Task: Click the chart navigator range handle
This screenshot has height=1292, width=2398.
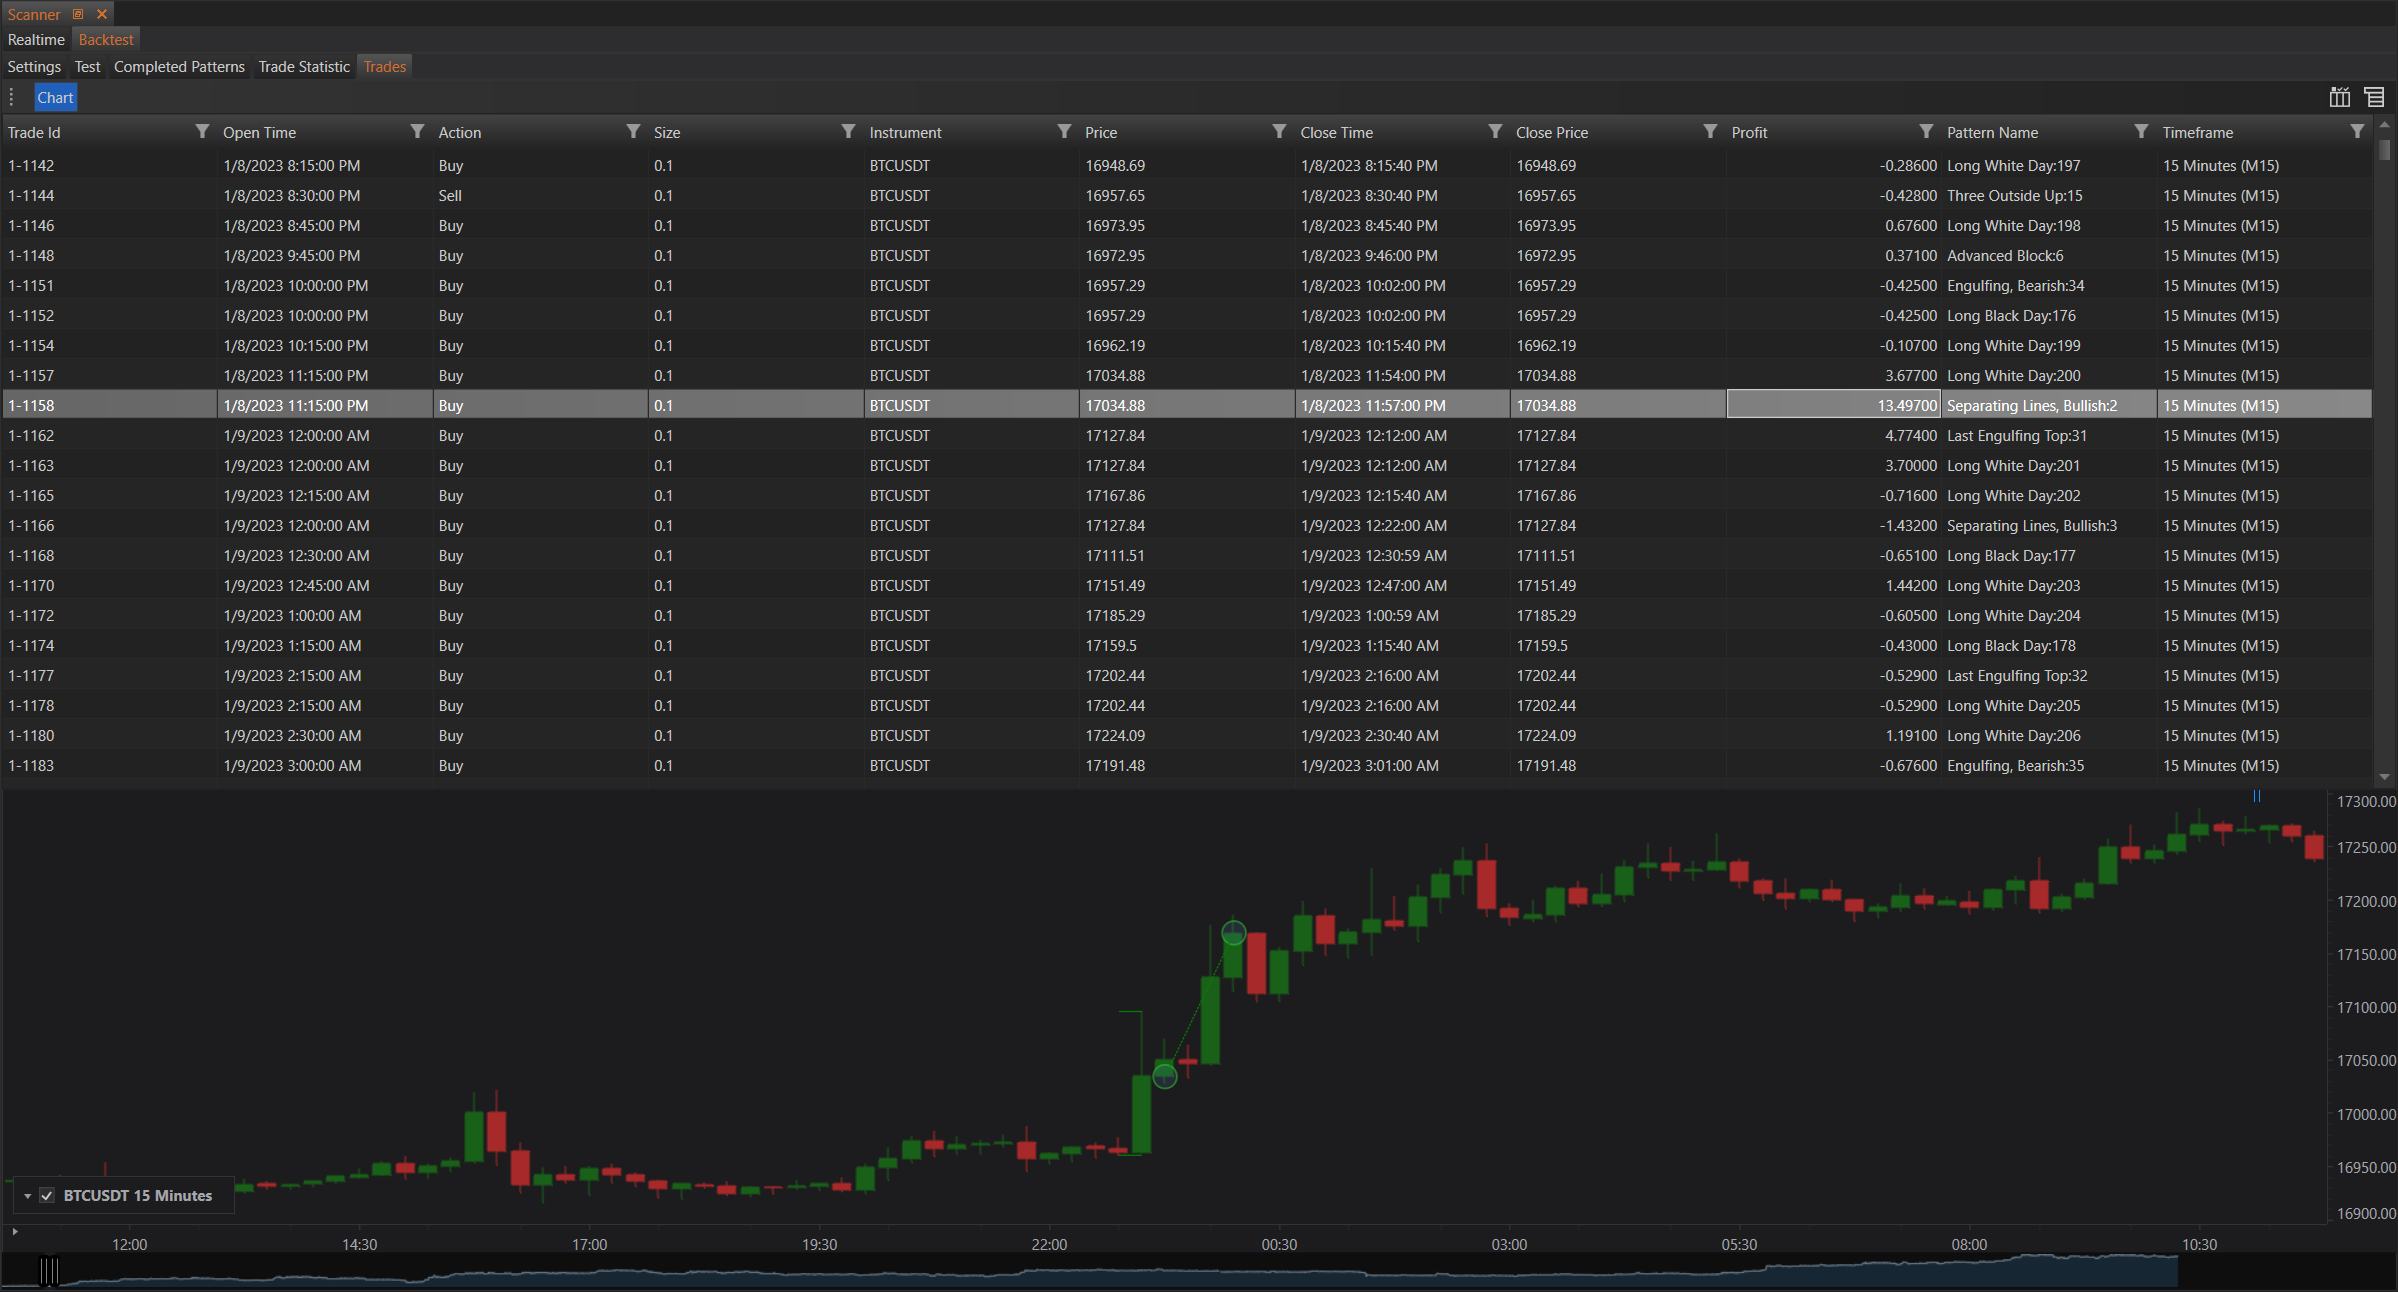Action: (x=49, y=1271)
